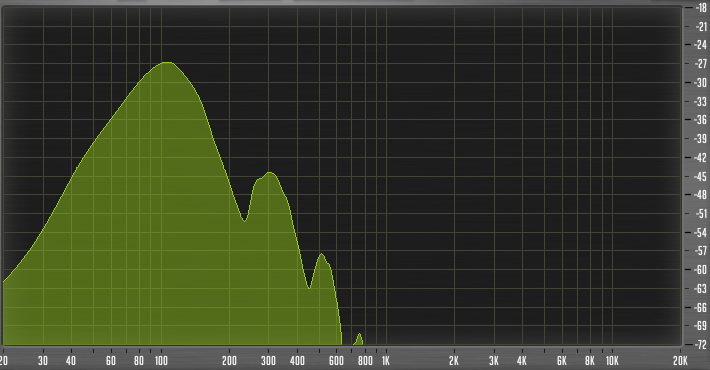
Task: Click the 10K frequency axis label
Action: pyautogui.click(x=612, y=361)
